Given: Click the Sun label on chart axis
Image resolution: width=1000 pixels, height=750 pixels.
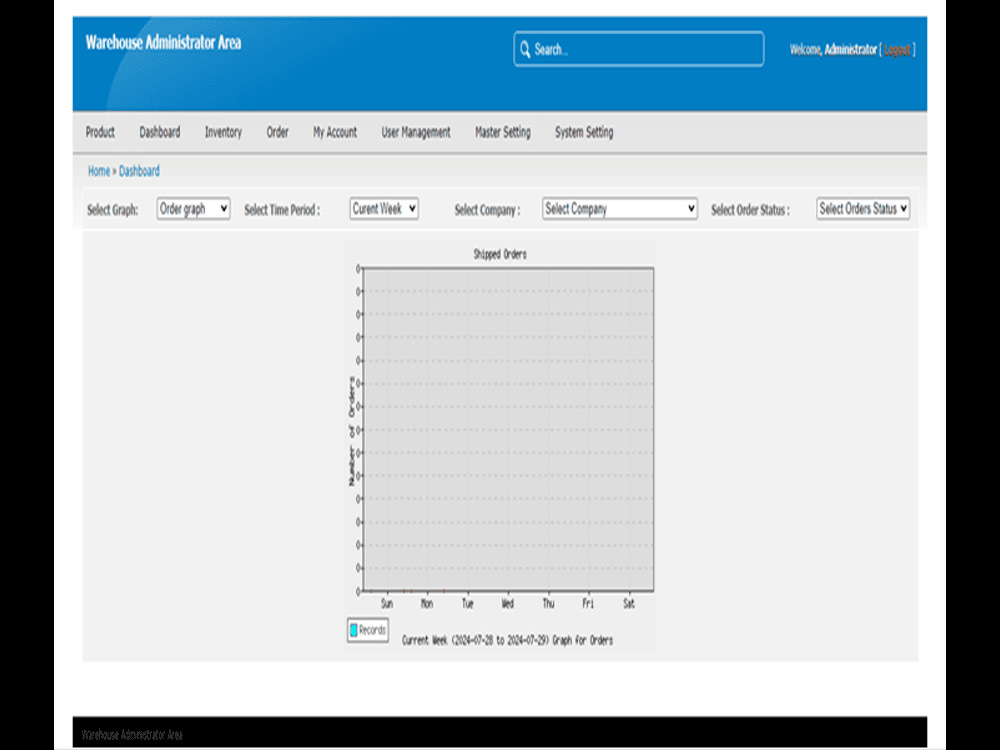Looking at the screenshot, I should [x=387, y=603].
